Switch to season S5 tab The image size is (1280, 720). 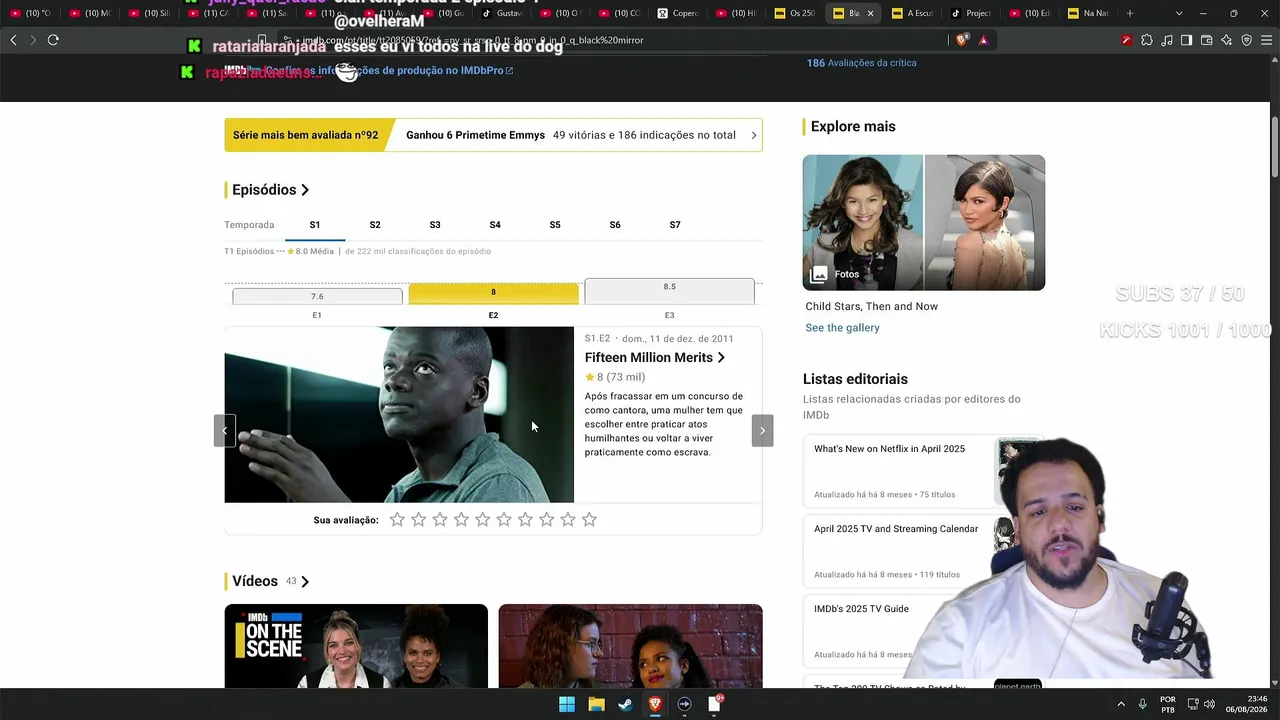pos(555,225)
